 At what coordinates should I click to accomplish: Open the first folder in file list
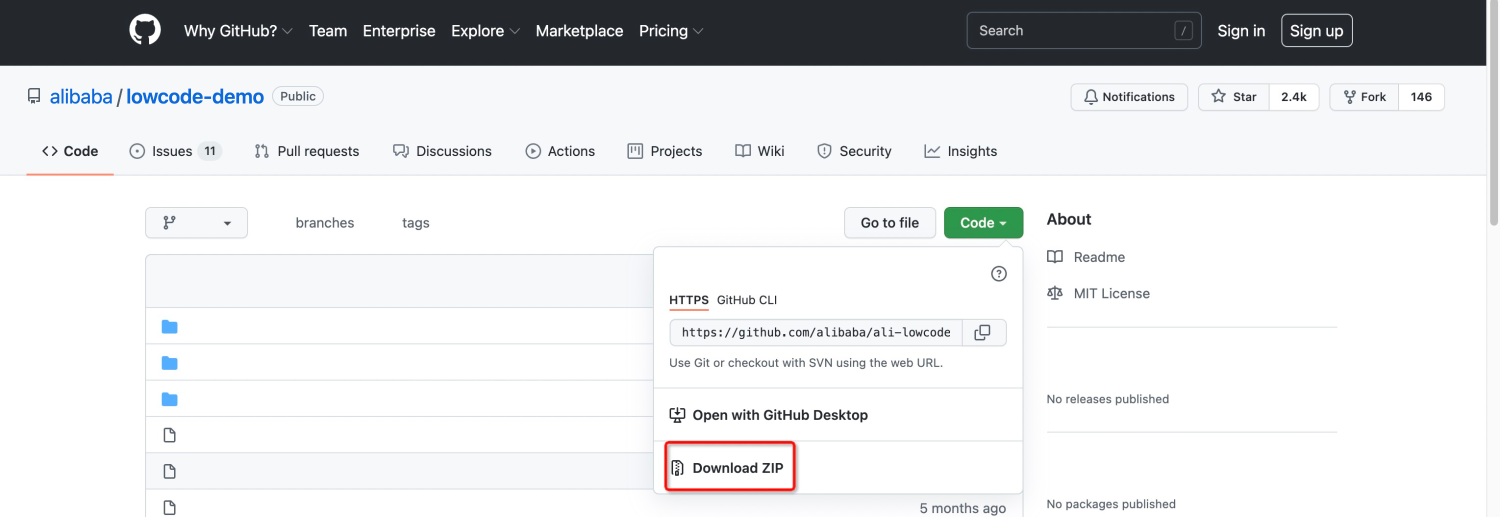pyautogui.click(x=170, y=327)
